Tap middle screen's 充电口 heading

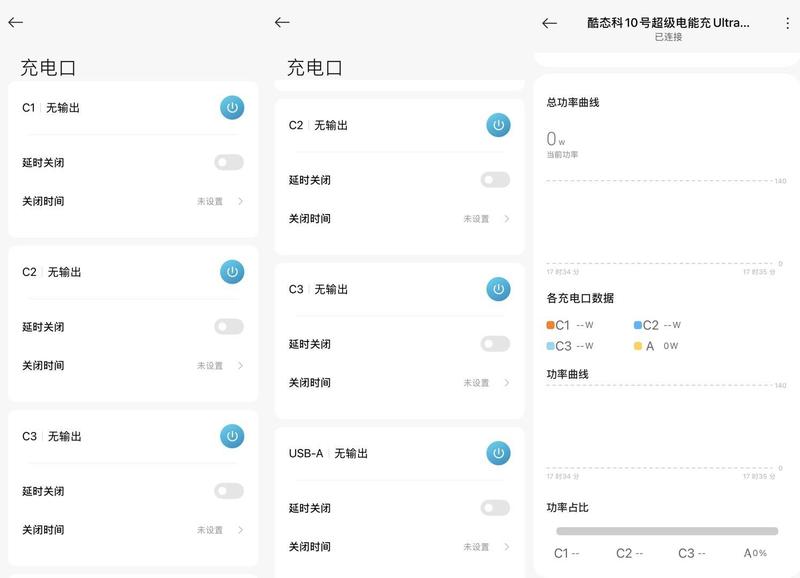tap(315, 67)
